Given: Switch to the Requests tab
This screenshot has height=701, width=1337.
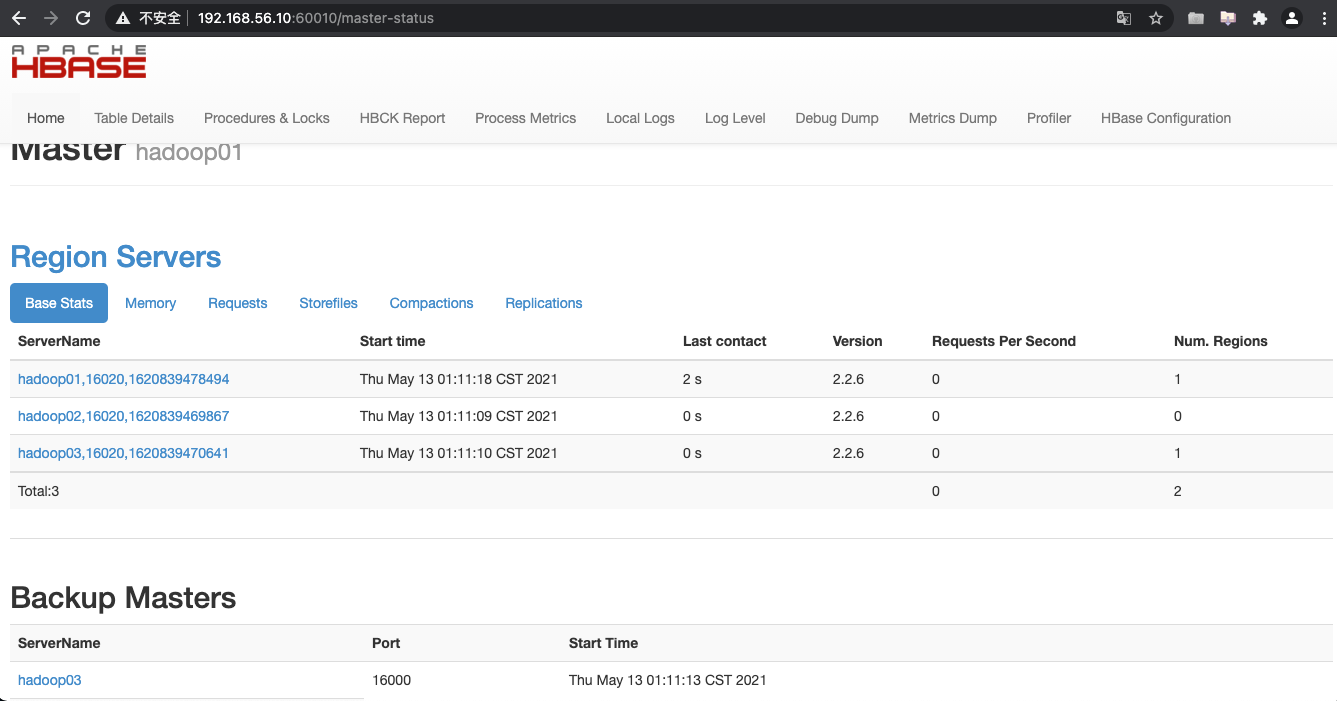Looking at the screenshot, I should point(238,303).
